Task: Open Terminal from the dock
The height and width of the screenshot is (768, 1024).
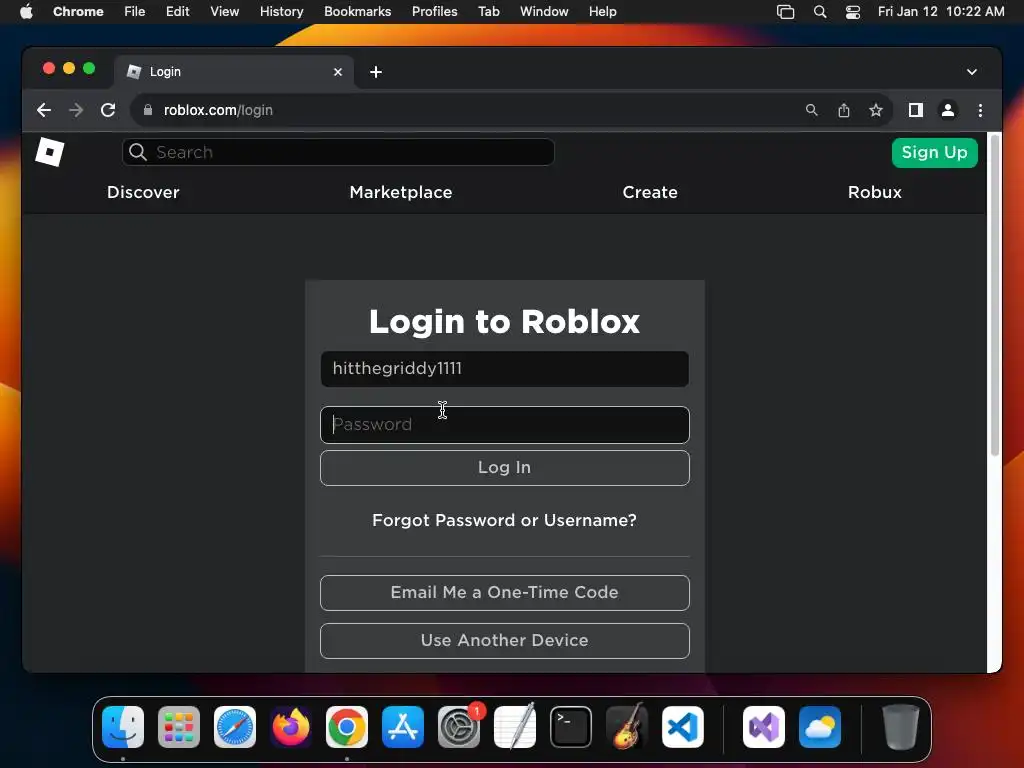Action: coord(571,727)
